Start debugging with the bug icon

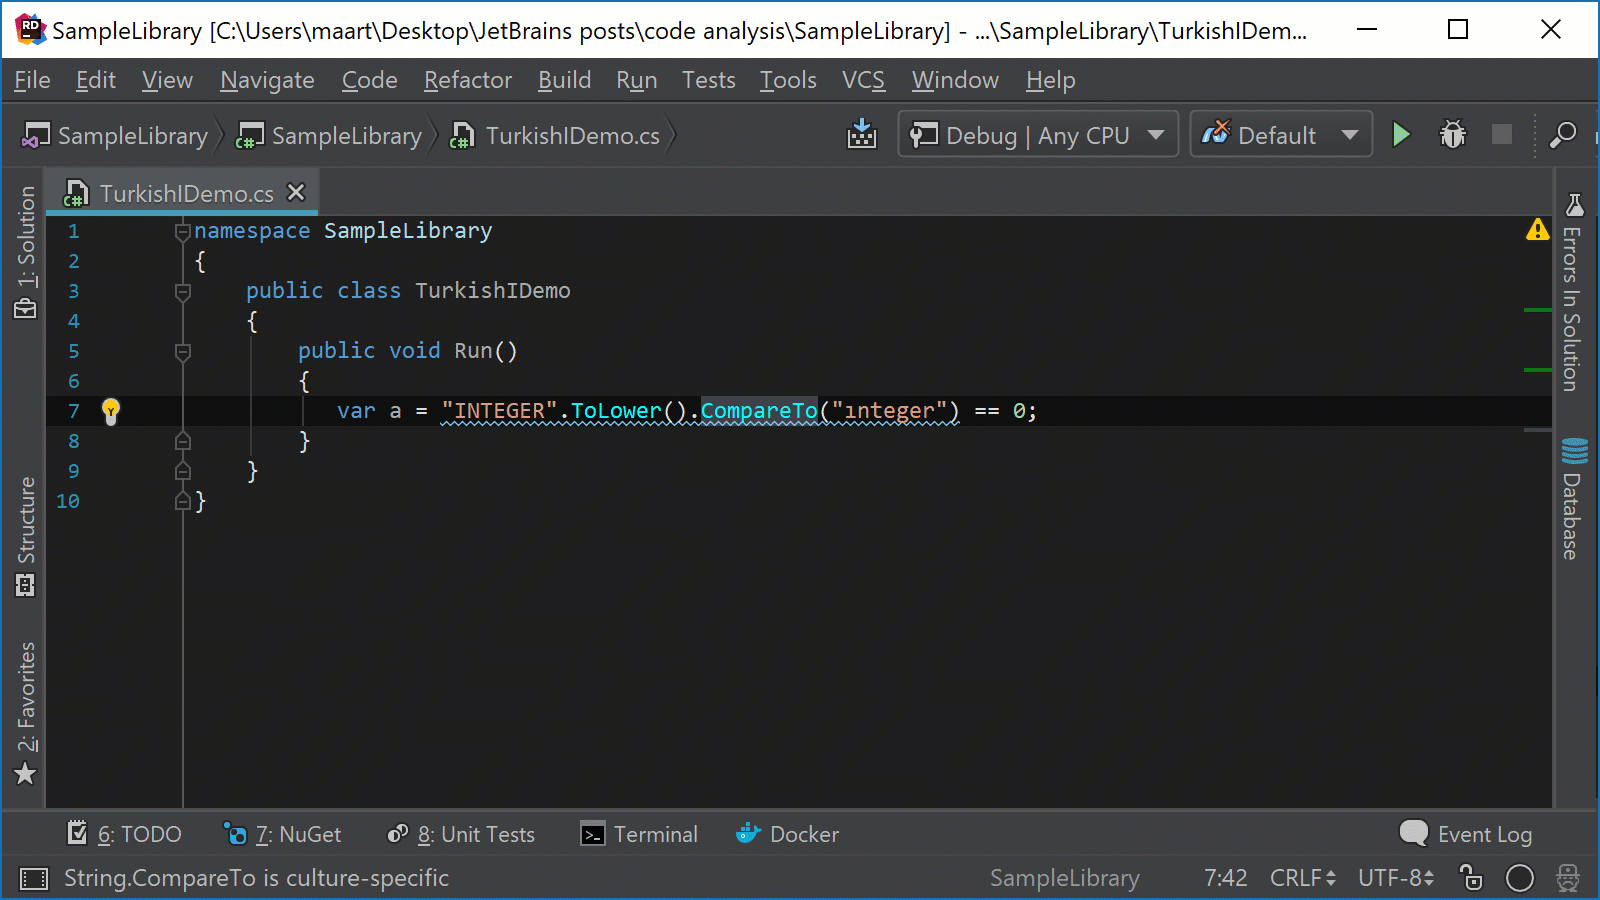[x=1452, y=134]
